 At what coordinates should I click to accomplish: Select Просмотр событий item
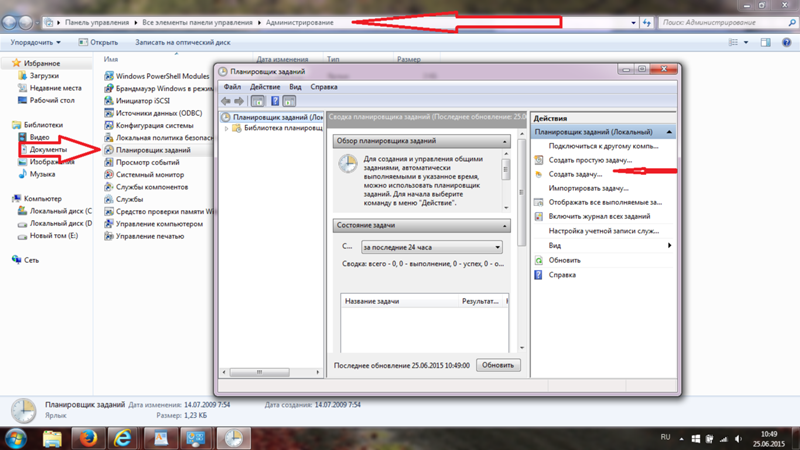142,162
